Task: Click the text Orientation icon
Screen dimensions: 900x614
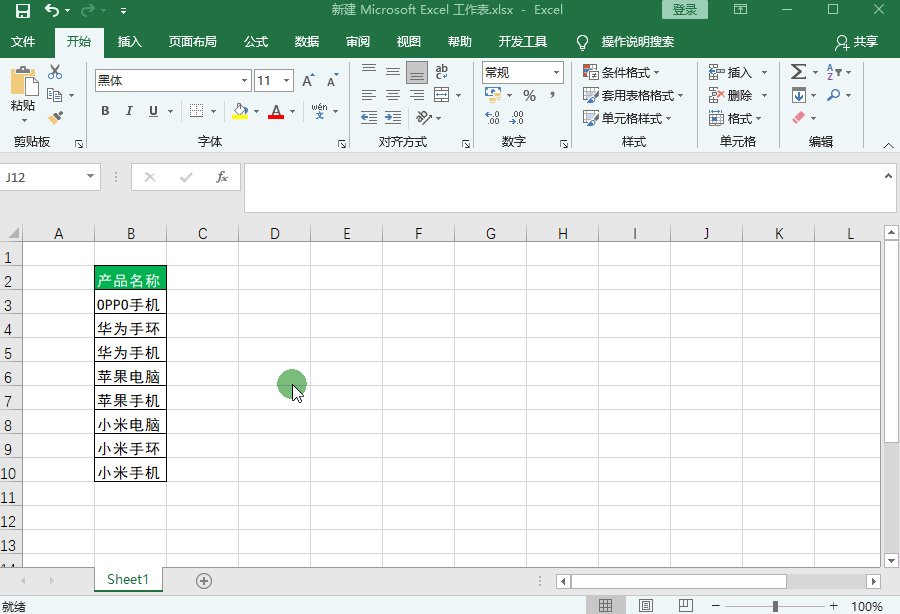Action: click(x=424, y=118)
